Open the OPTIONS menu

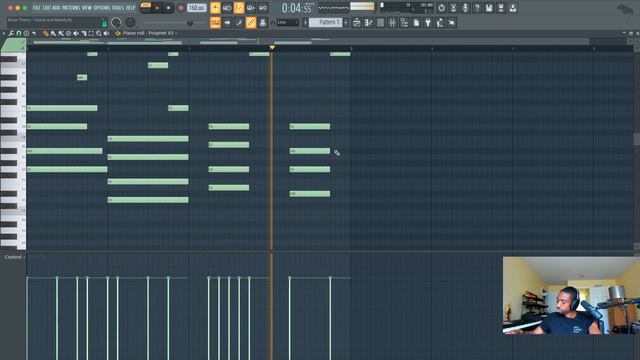pos(102,8)
